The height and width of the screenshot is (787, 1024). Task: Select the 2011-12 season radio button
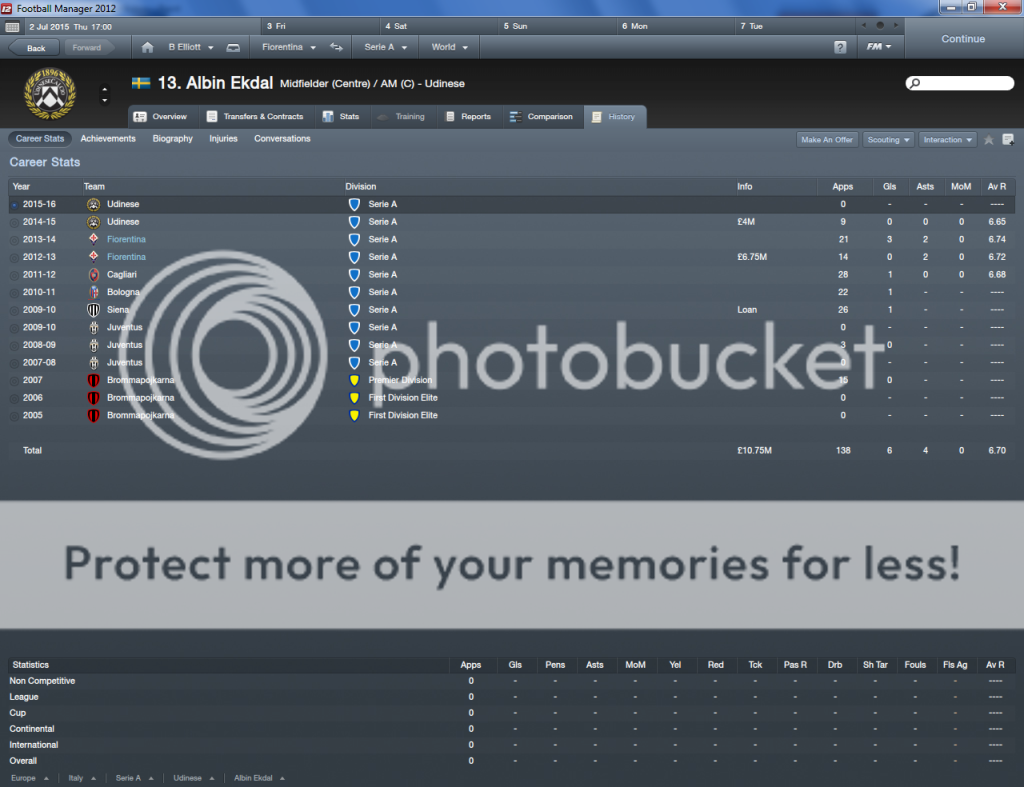click(x=14, y=276)
